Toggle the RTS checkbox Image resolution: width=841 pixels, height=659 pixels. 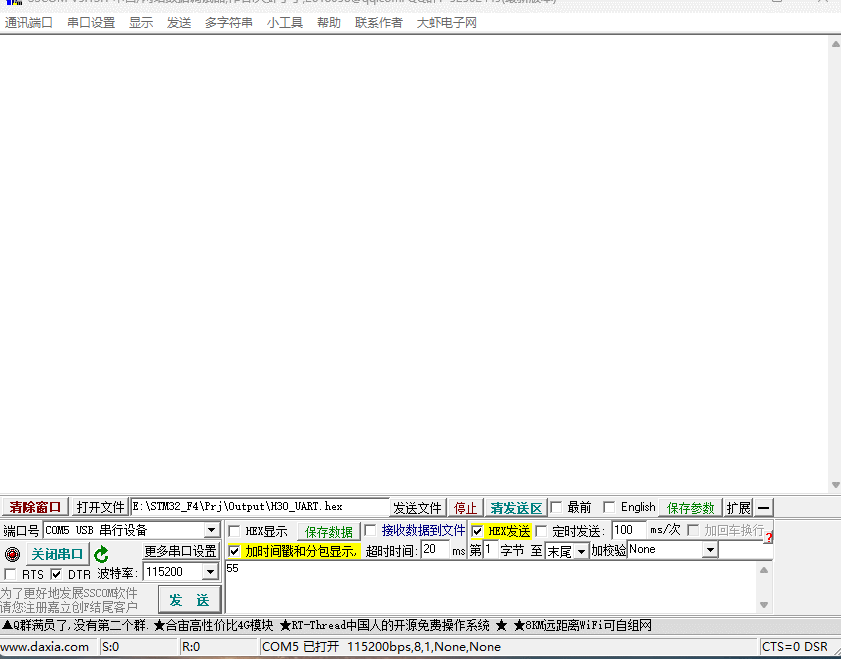point(10,574)
